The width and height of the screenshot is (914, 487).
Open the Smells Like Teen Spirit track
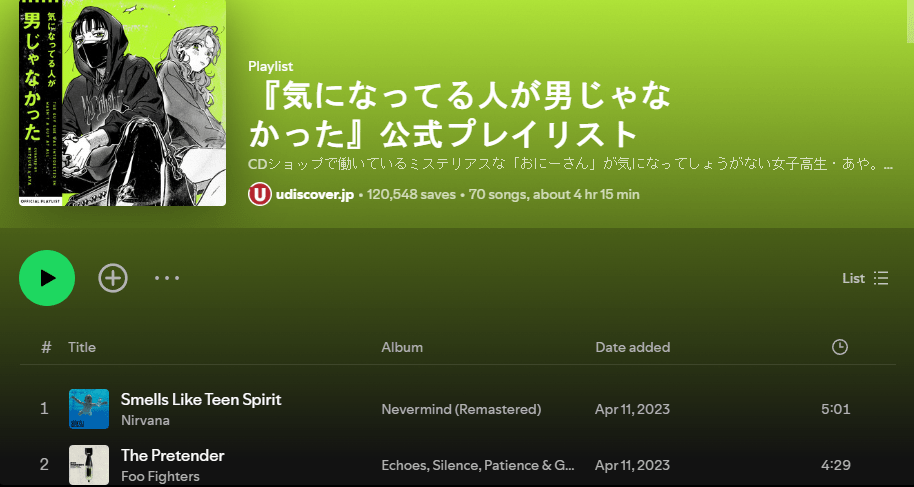[201, 399]
